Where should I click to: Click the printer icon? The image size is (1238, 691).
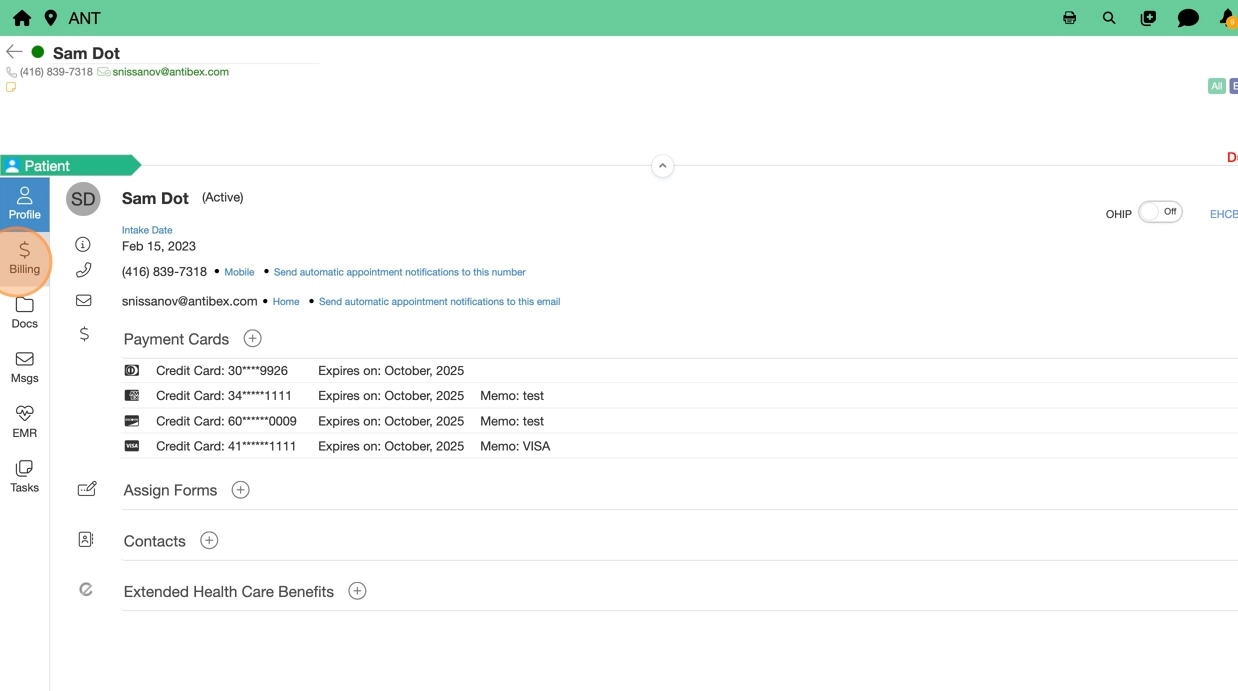pos(1069,18)
